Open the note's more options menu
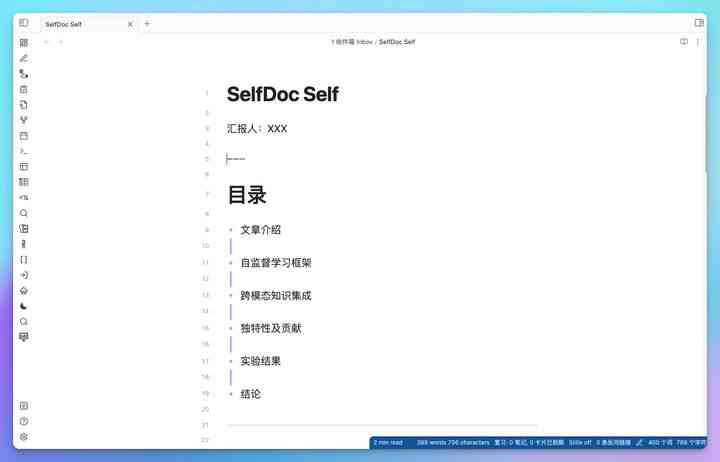This screenshot has width=720, height=462. click(x=698, y=42)
